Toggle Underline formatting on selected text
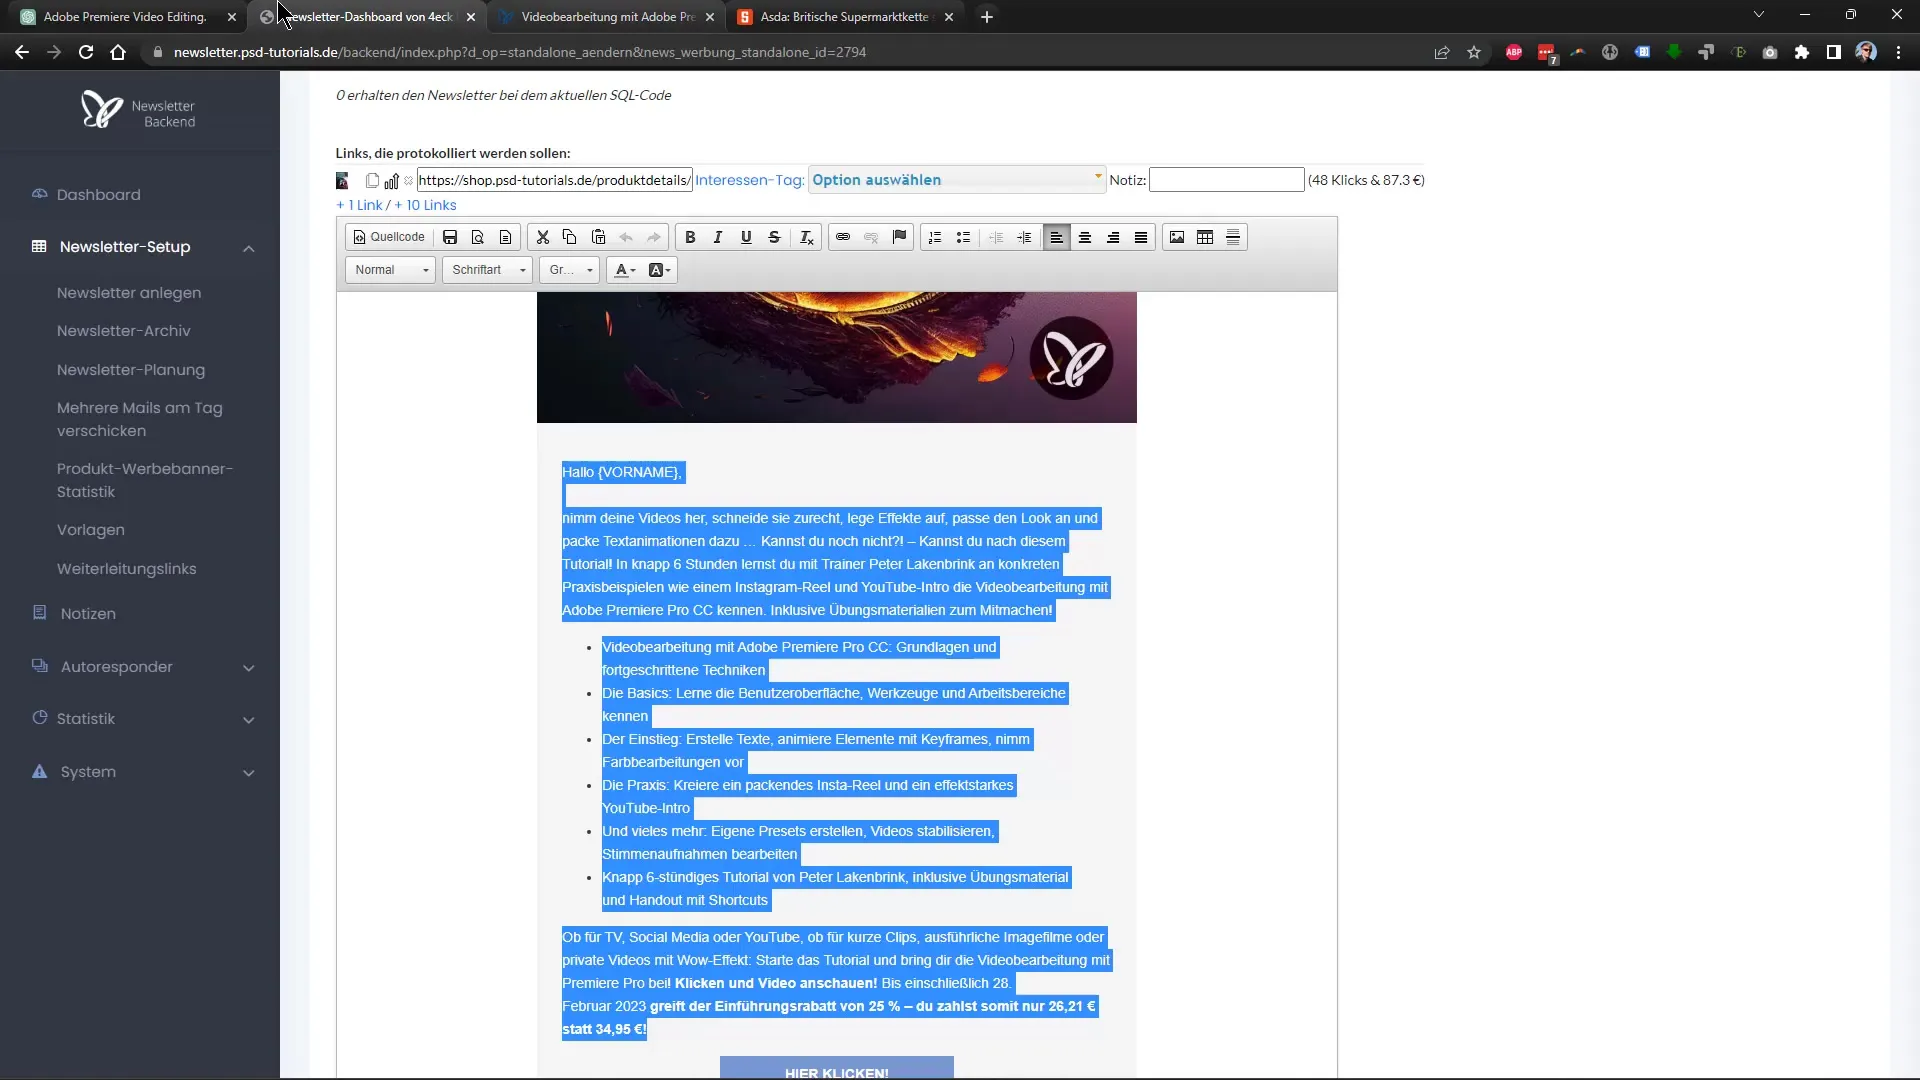The width and height of the screenshot is (1920, 1080). coord(746,236)
